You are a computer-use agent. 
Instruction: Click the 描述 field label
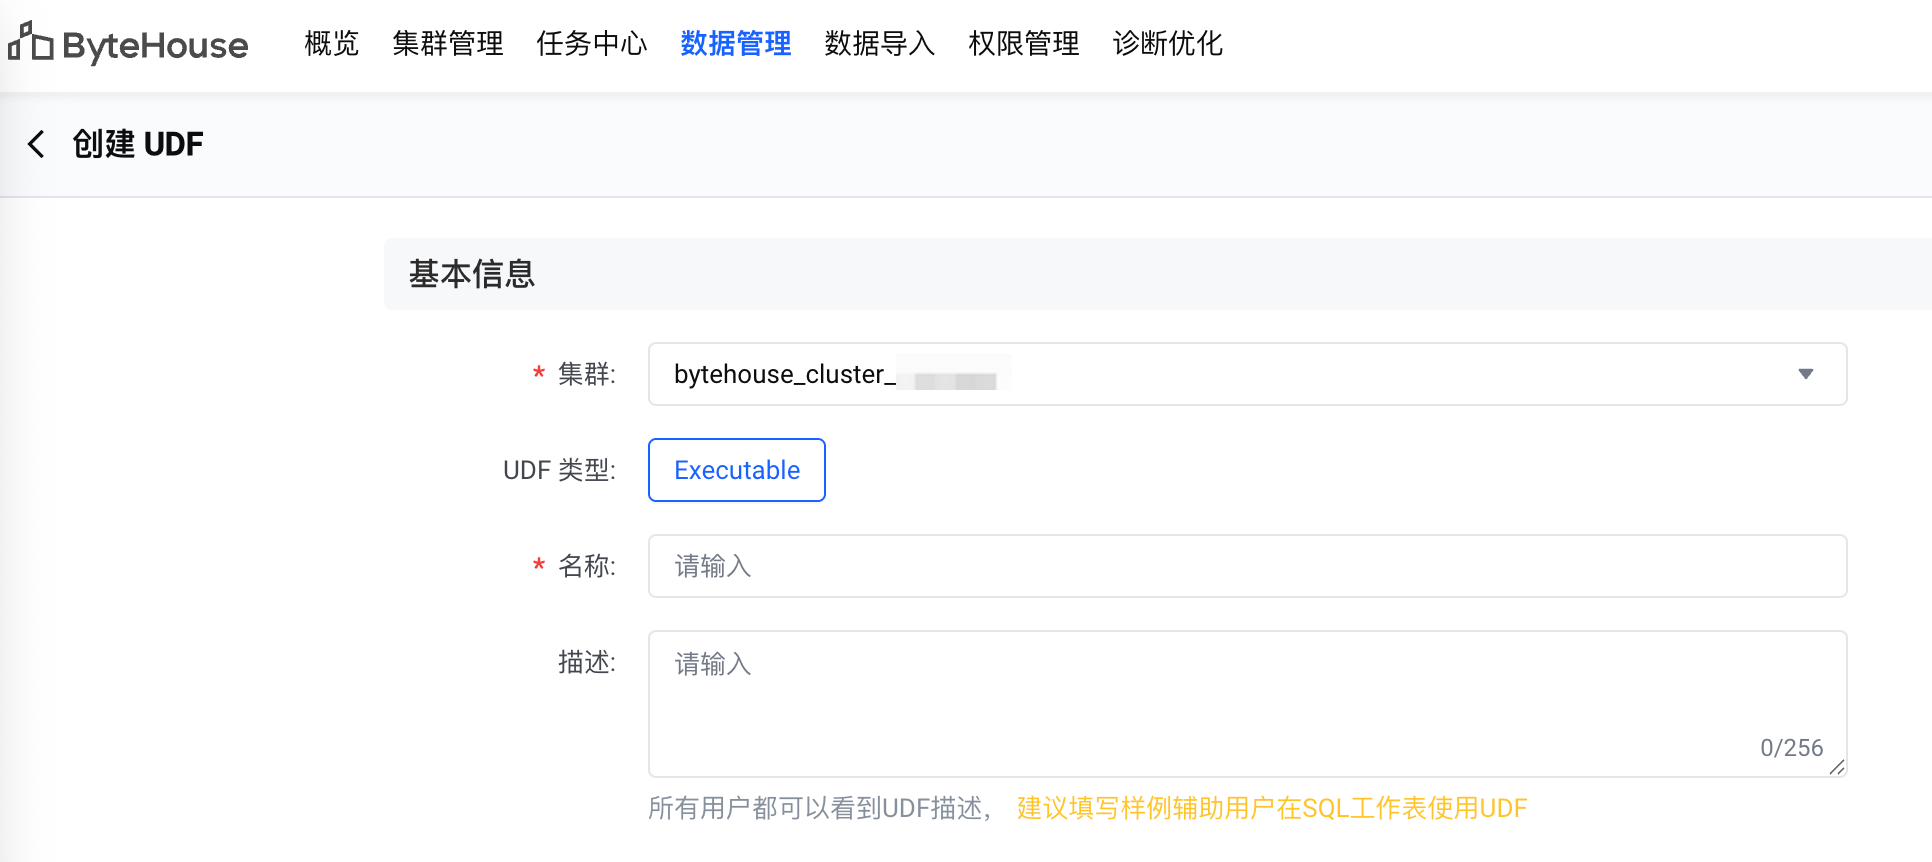(586, 662)
